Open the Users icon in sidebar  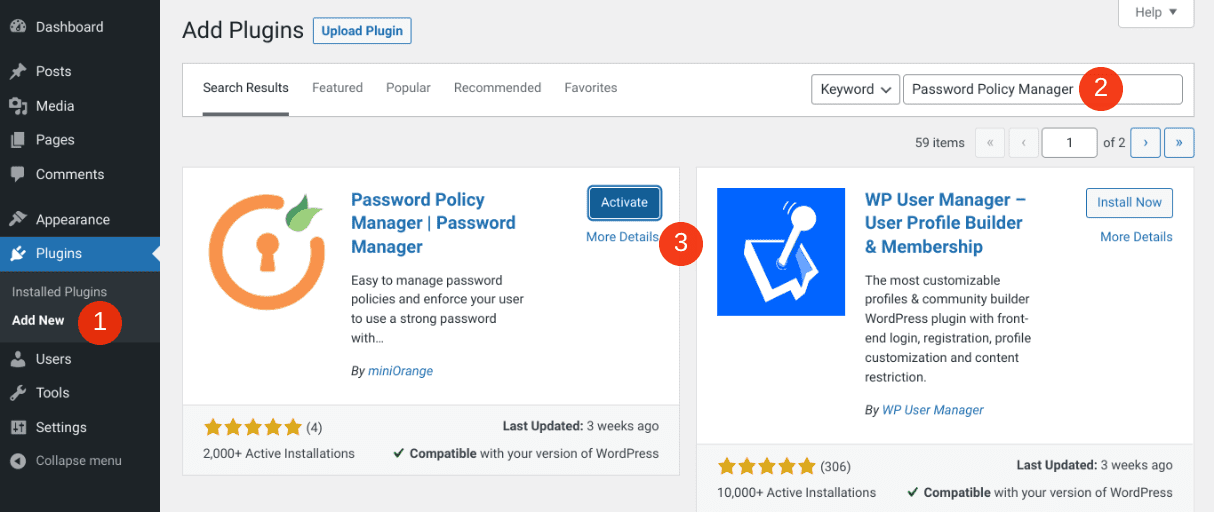(18, 359)
